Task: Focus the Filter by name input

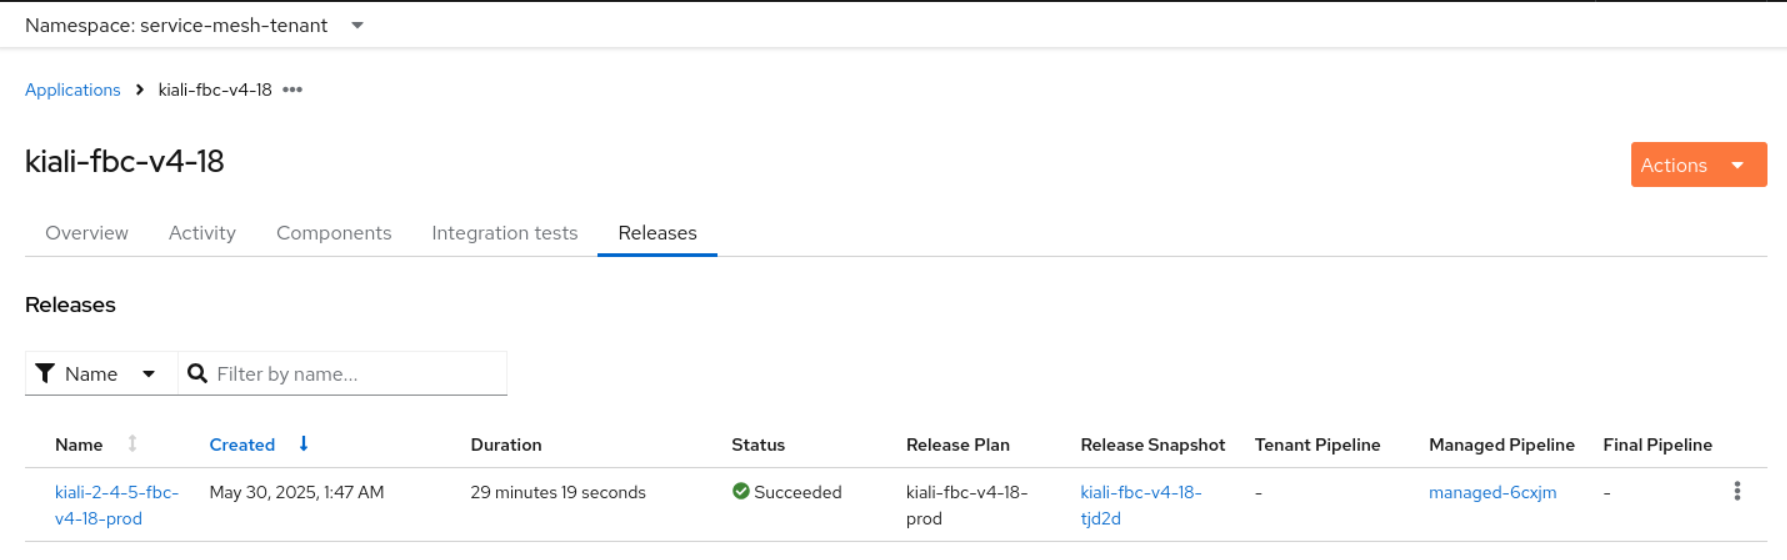Action: tap(355, 374)
